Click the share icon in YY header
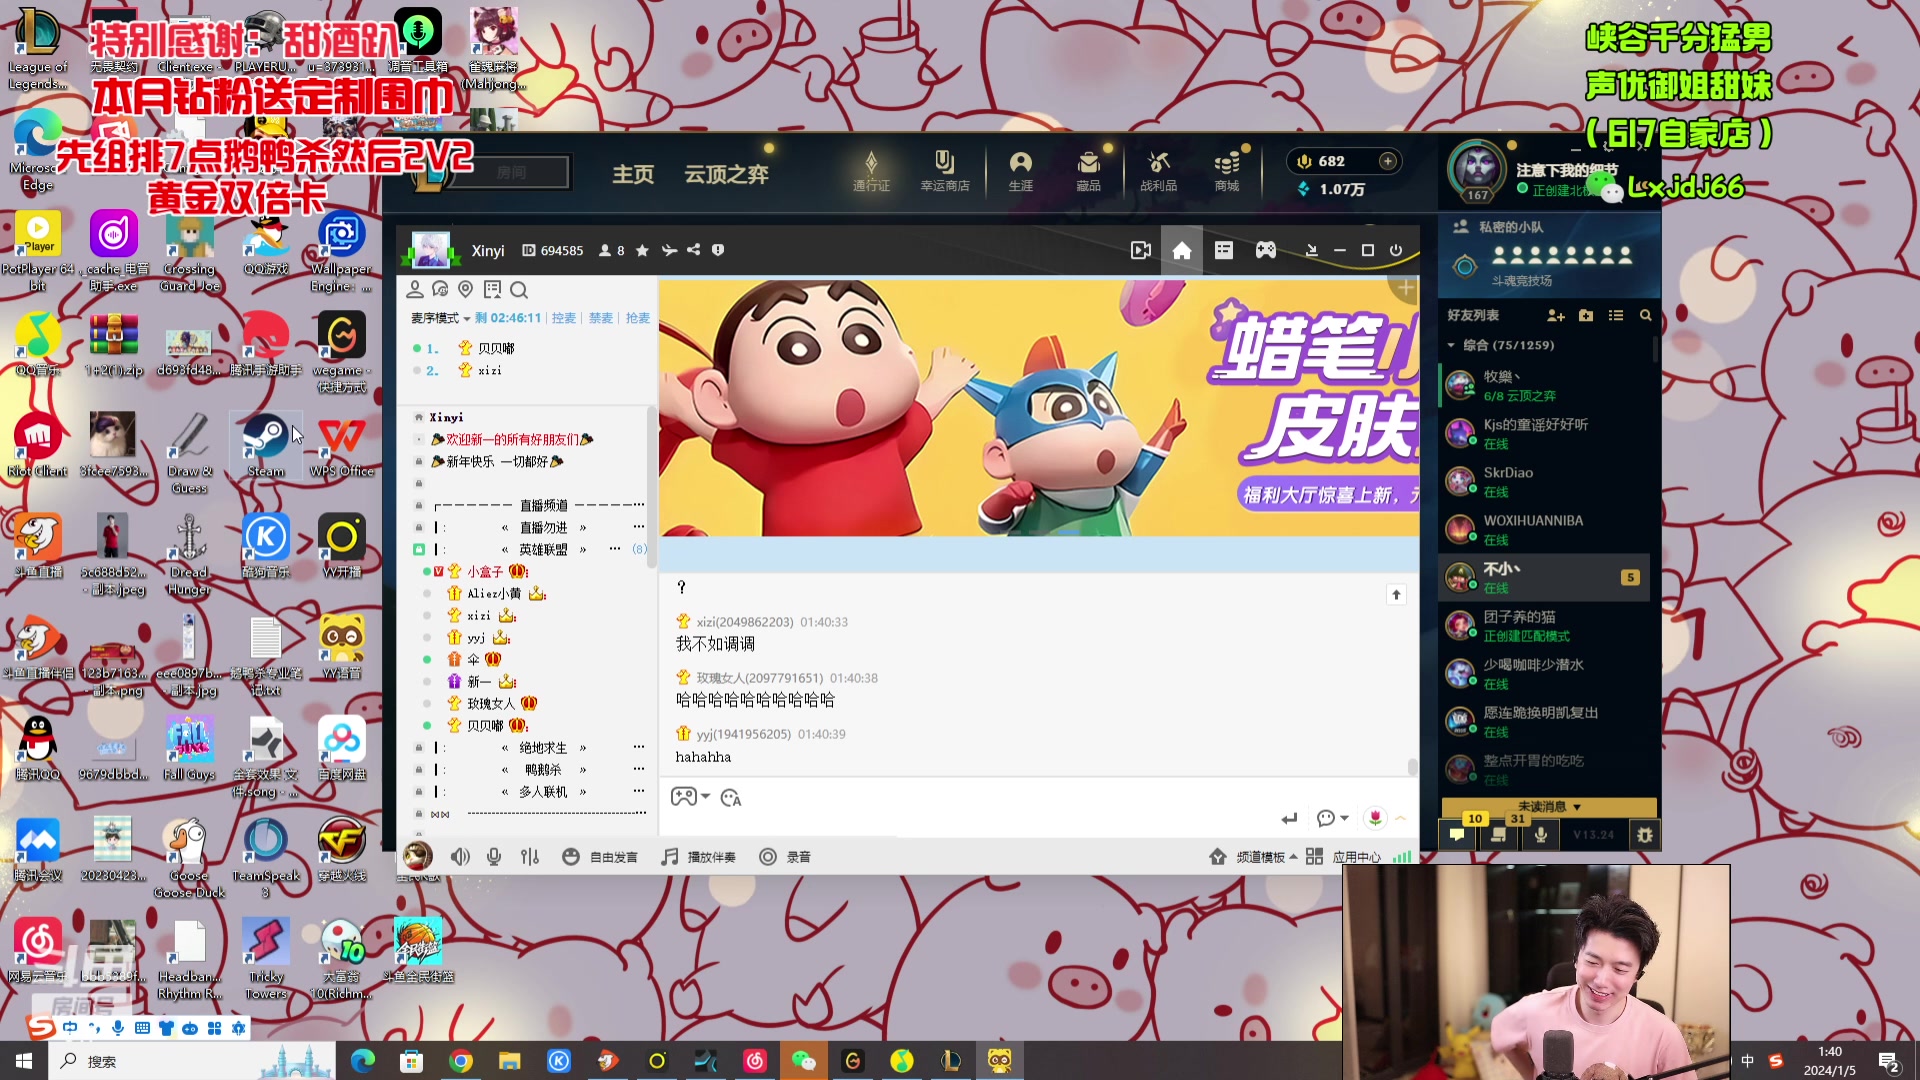This screenshot has width=1920, height=1080. [693, 250]
